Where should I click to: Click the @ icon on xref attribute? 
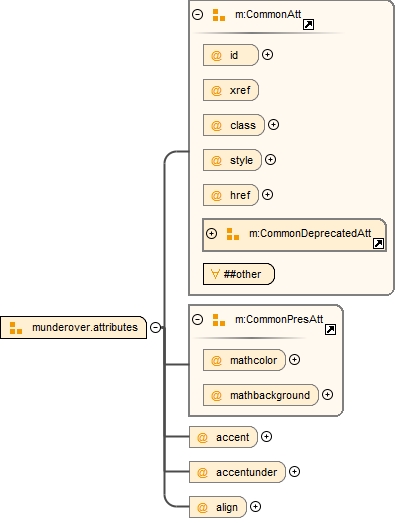[x=216, y=90]
